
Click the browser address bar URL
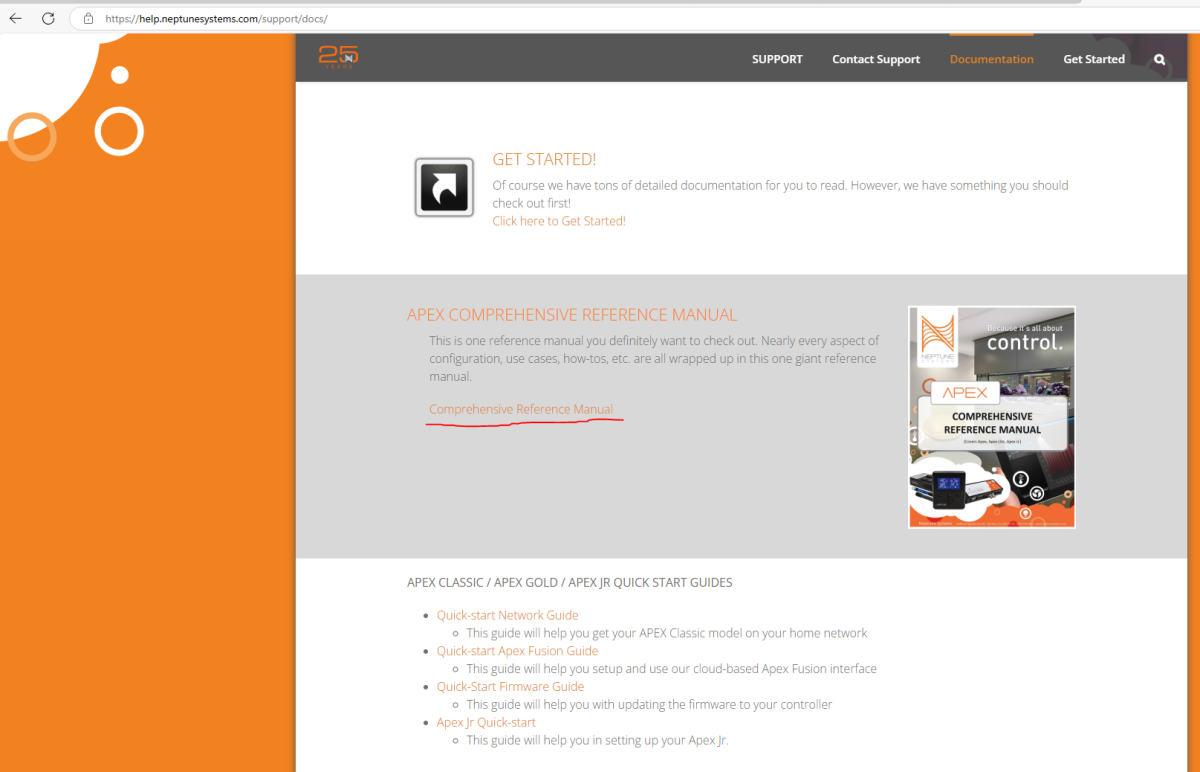point(216,19)
